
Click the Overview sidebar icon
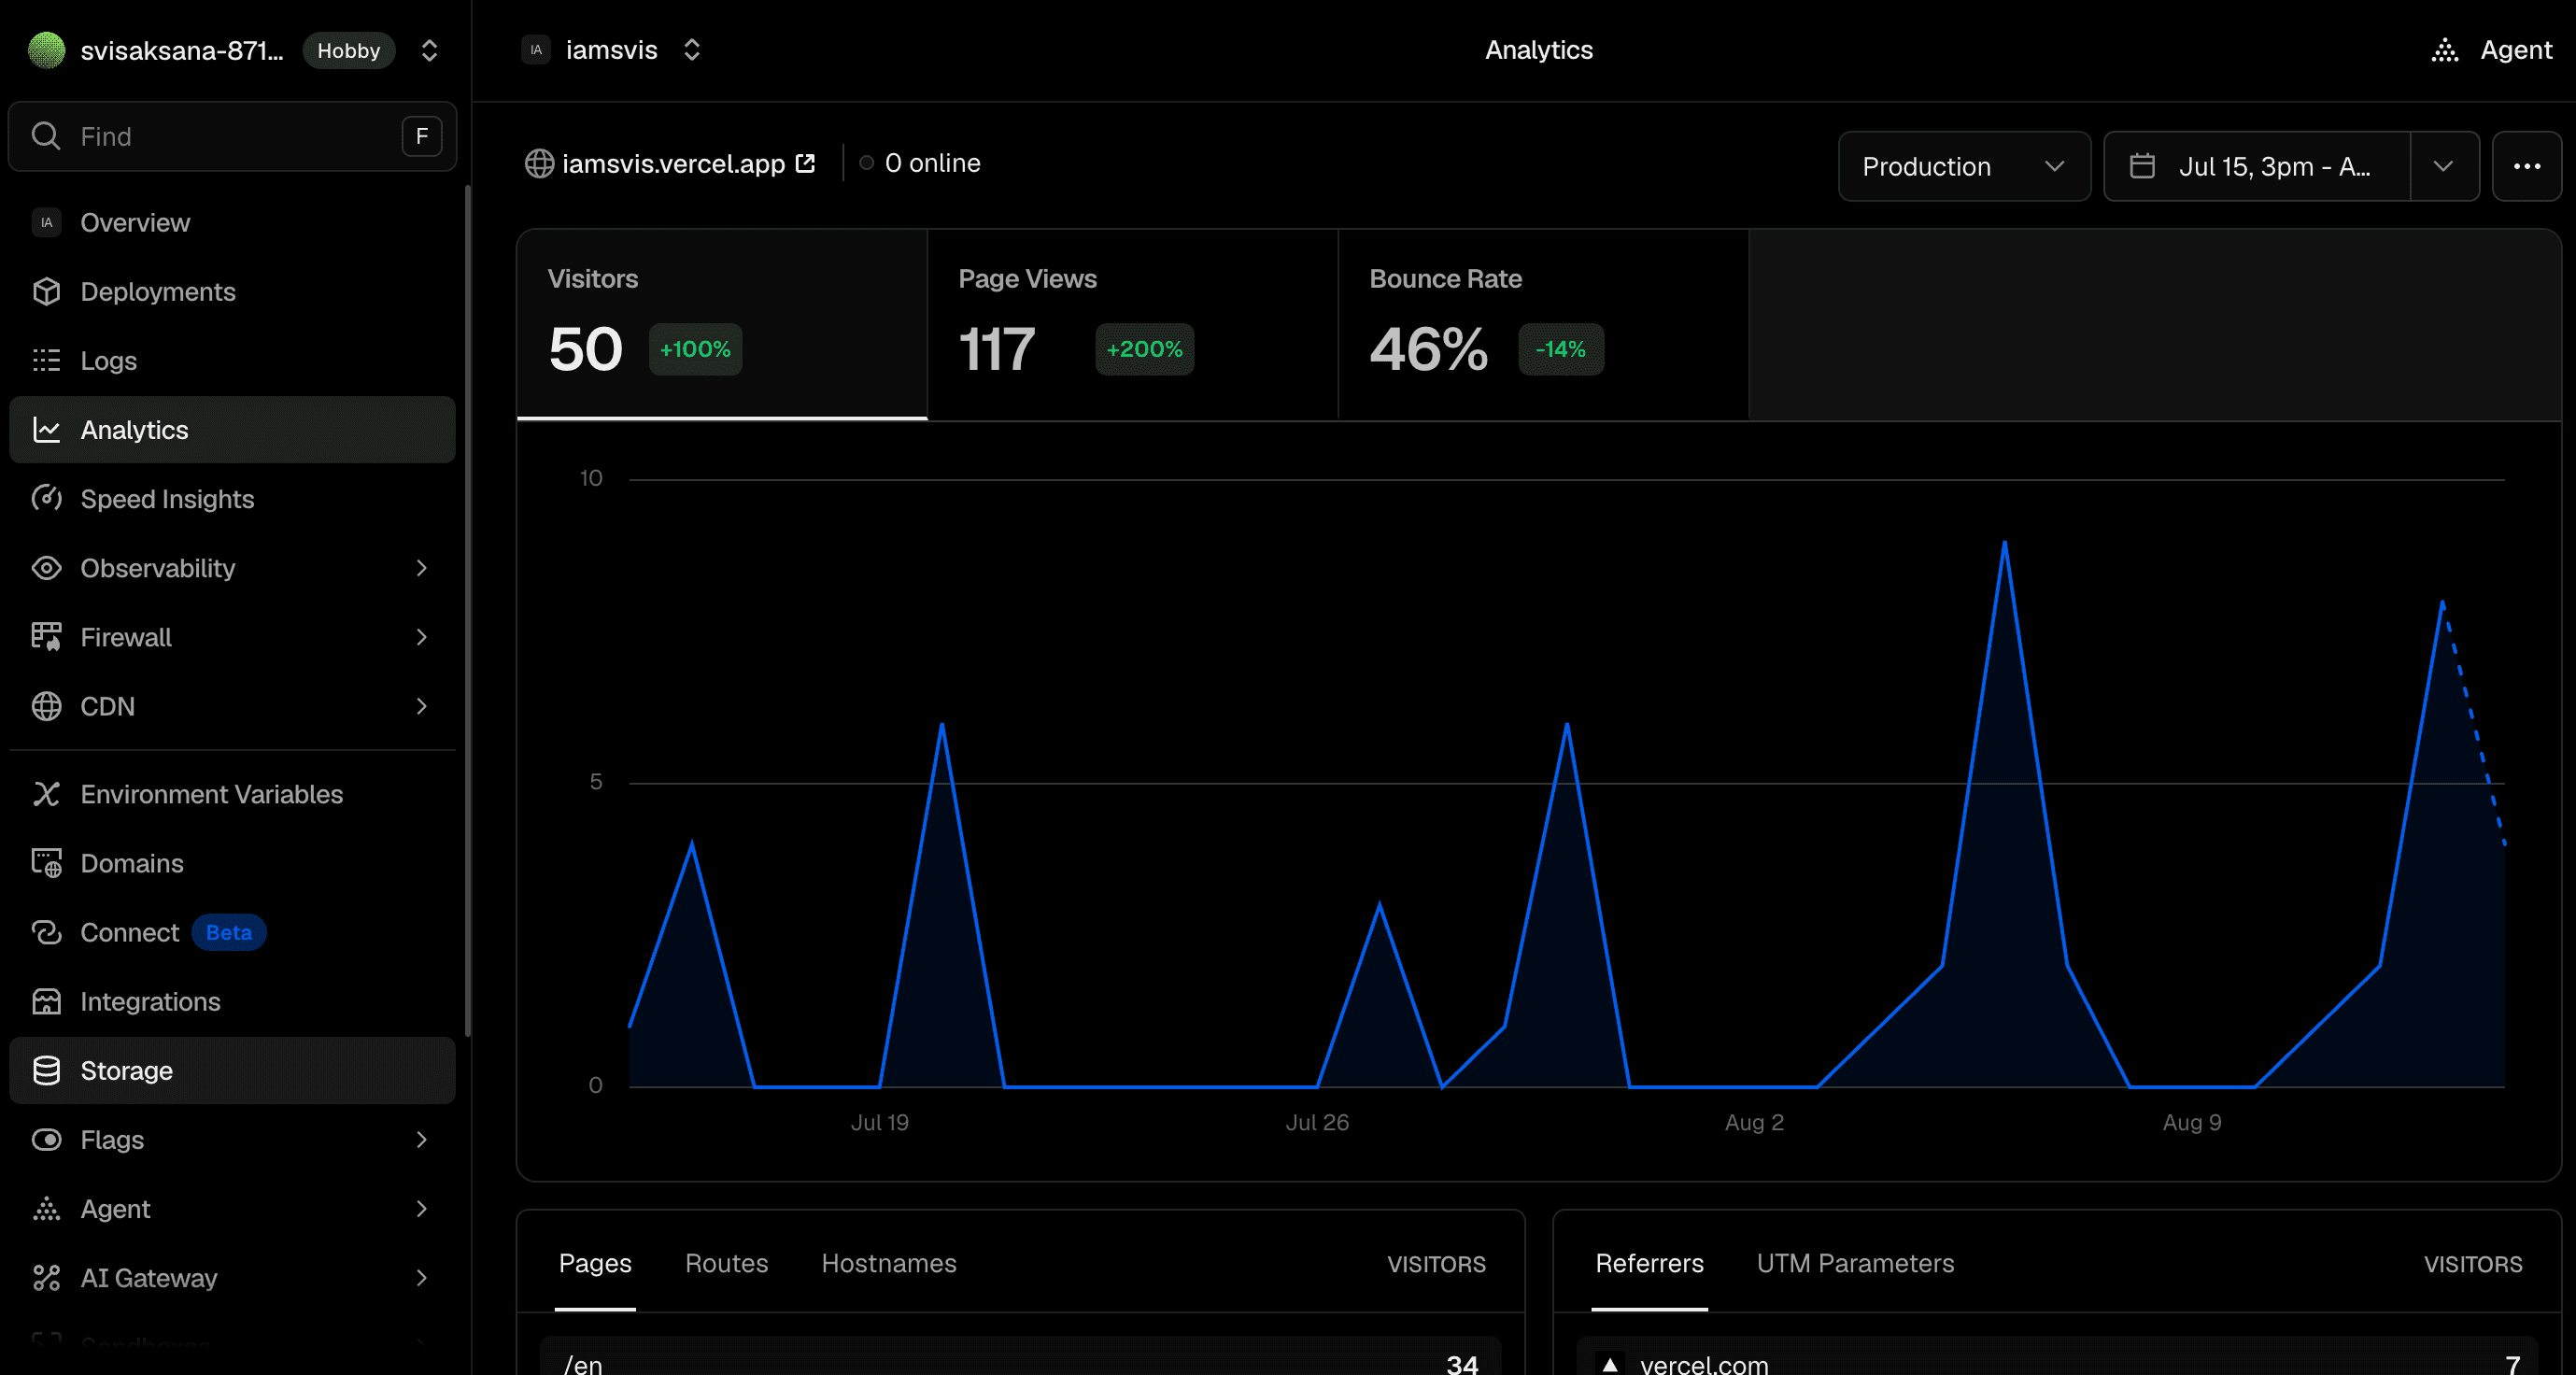46,222
